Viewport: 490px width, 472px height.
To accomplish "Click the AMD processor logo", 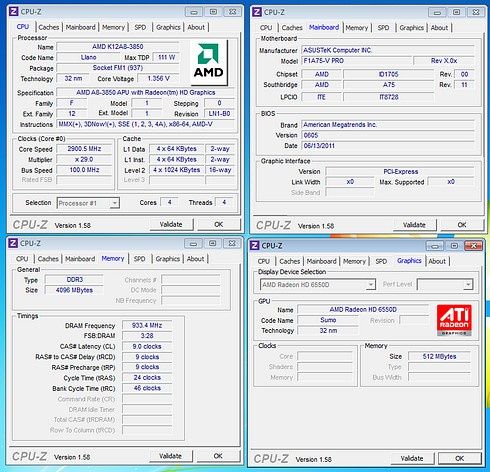I will click(209, 62).
